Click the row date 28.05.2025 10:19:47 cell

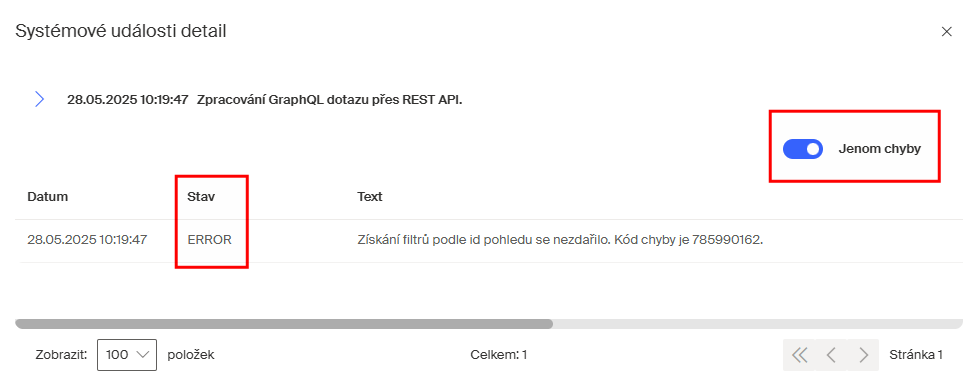(87, 240)
